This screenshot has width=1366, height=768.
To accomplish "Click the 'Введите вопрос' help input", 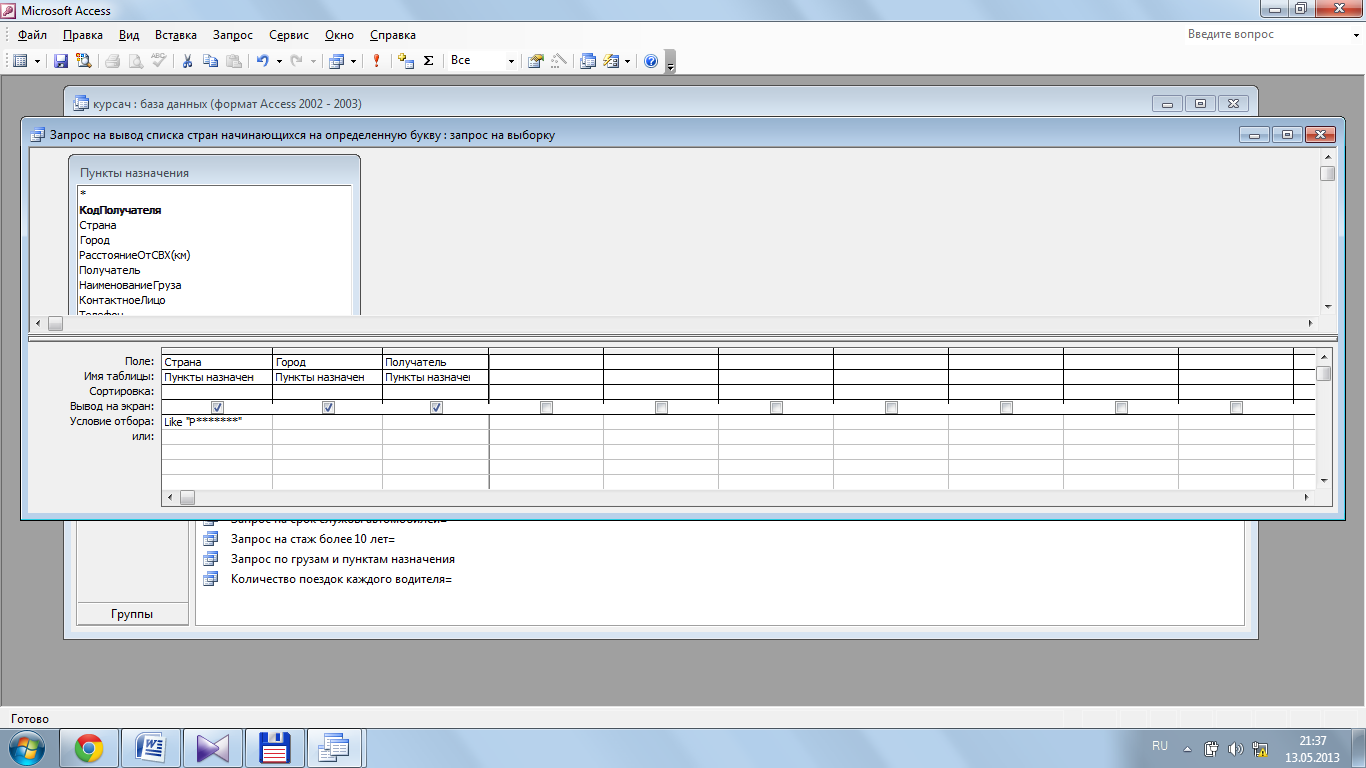I will coord(1265,34).
